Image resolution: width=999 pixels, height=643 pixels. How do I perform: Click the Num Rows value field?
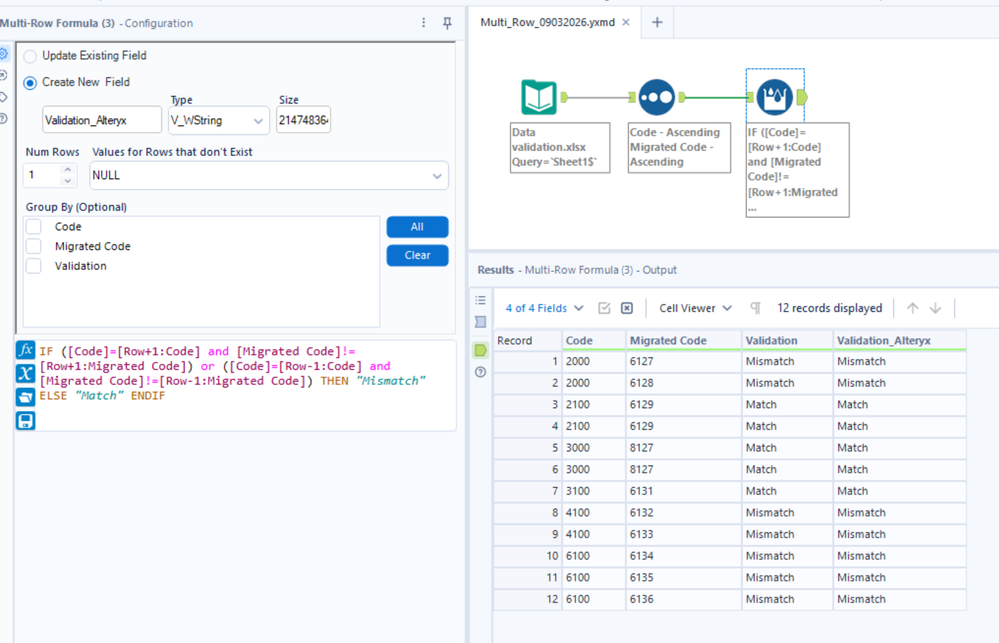pyautogui.click(x=43, y=175)
